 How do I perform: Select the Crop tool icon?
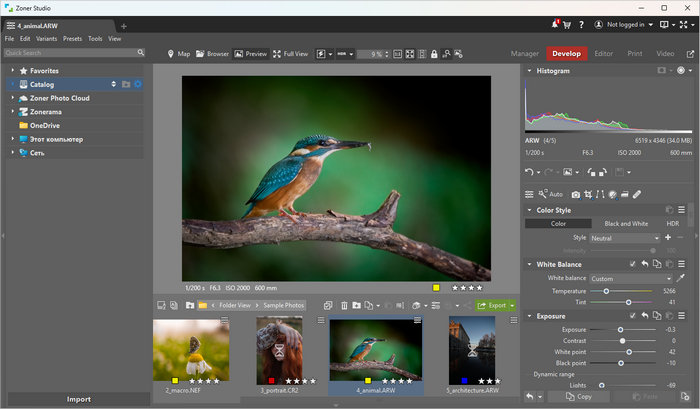coord(589,194)
